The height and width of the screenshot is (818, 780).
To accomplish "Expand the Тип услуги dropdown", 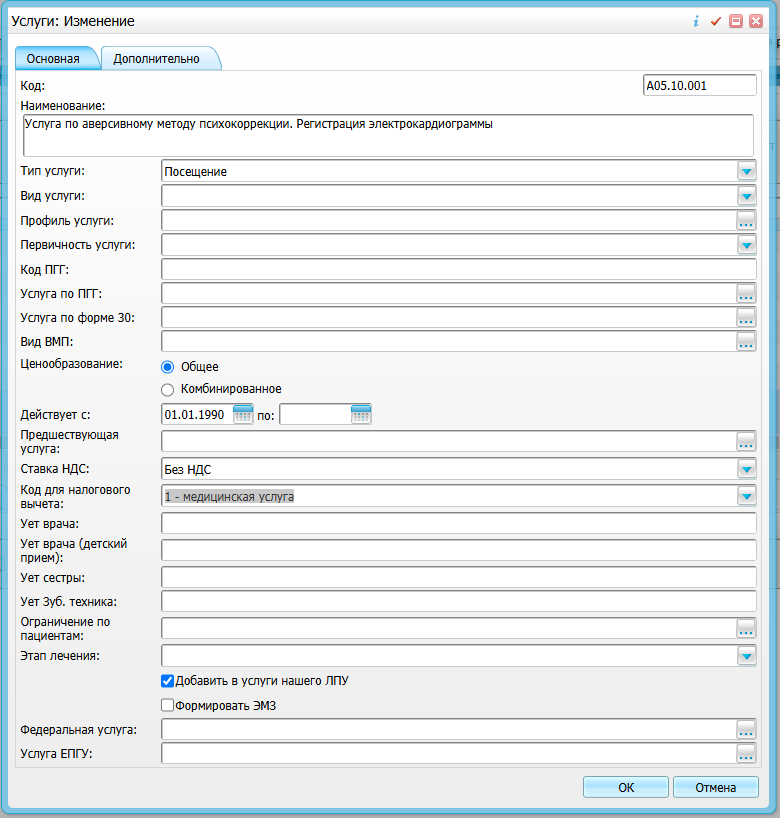I will tap(746, 172).
